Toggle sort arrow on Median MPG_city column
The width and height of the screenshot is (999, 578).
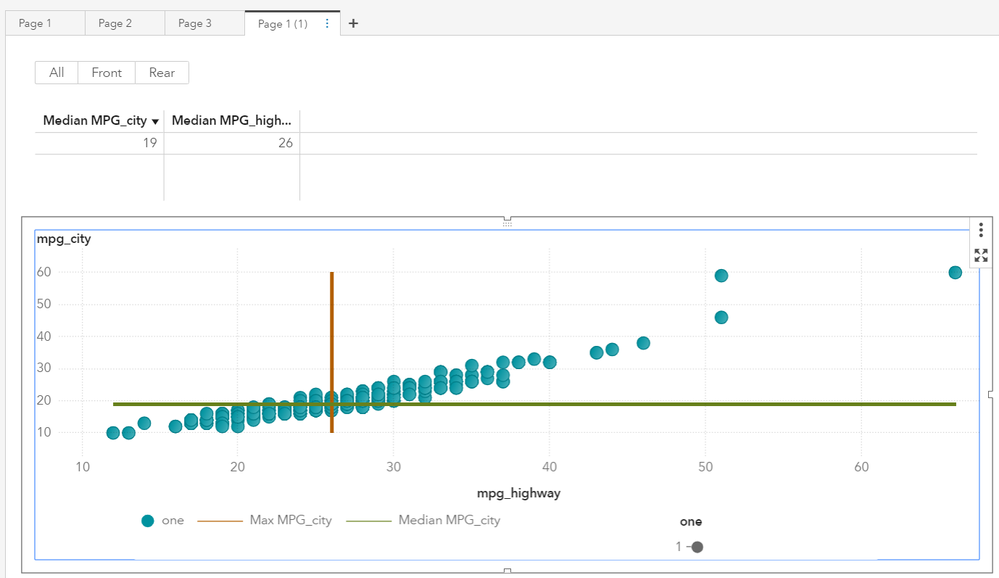[x=156, y=121]
